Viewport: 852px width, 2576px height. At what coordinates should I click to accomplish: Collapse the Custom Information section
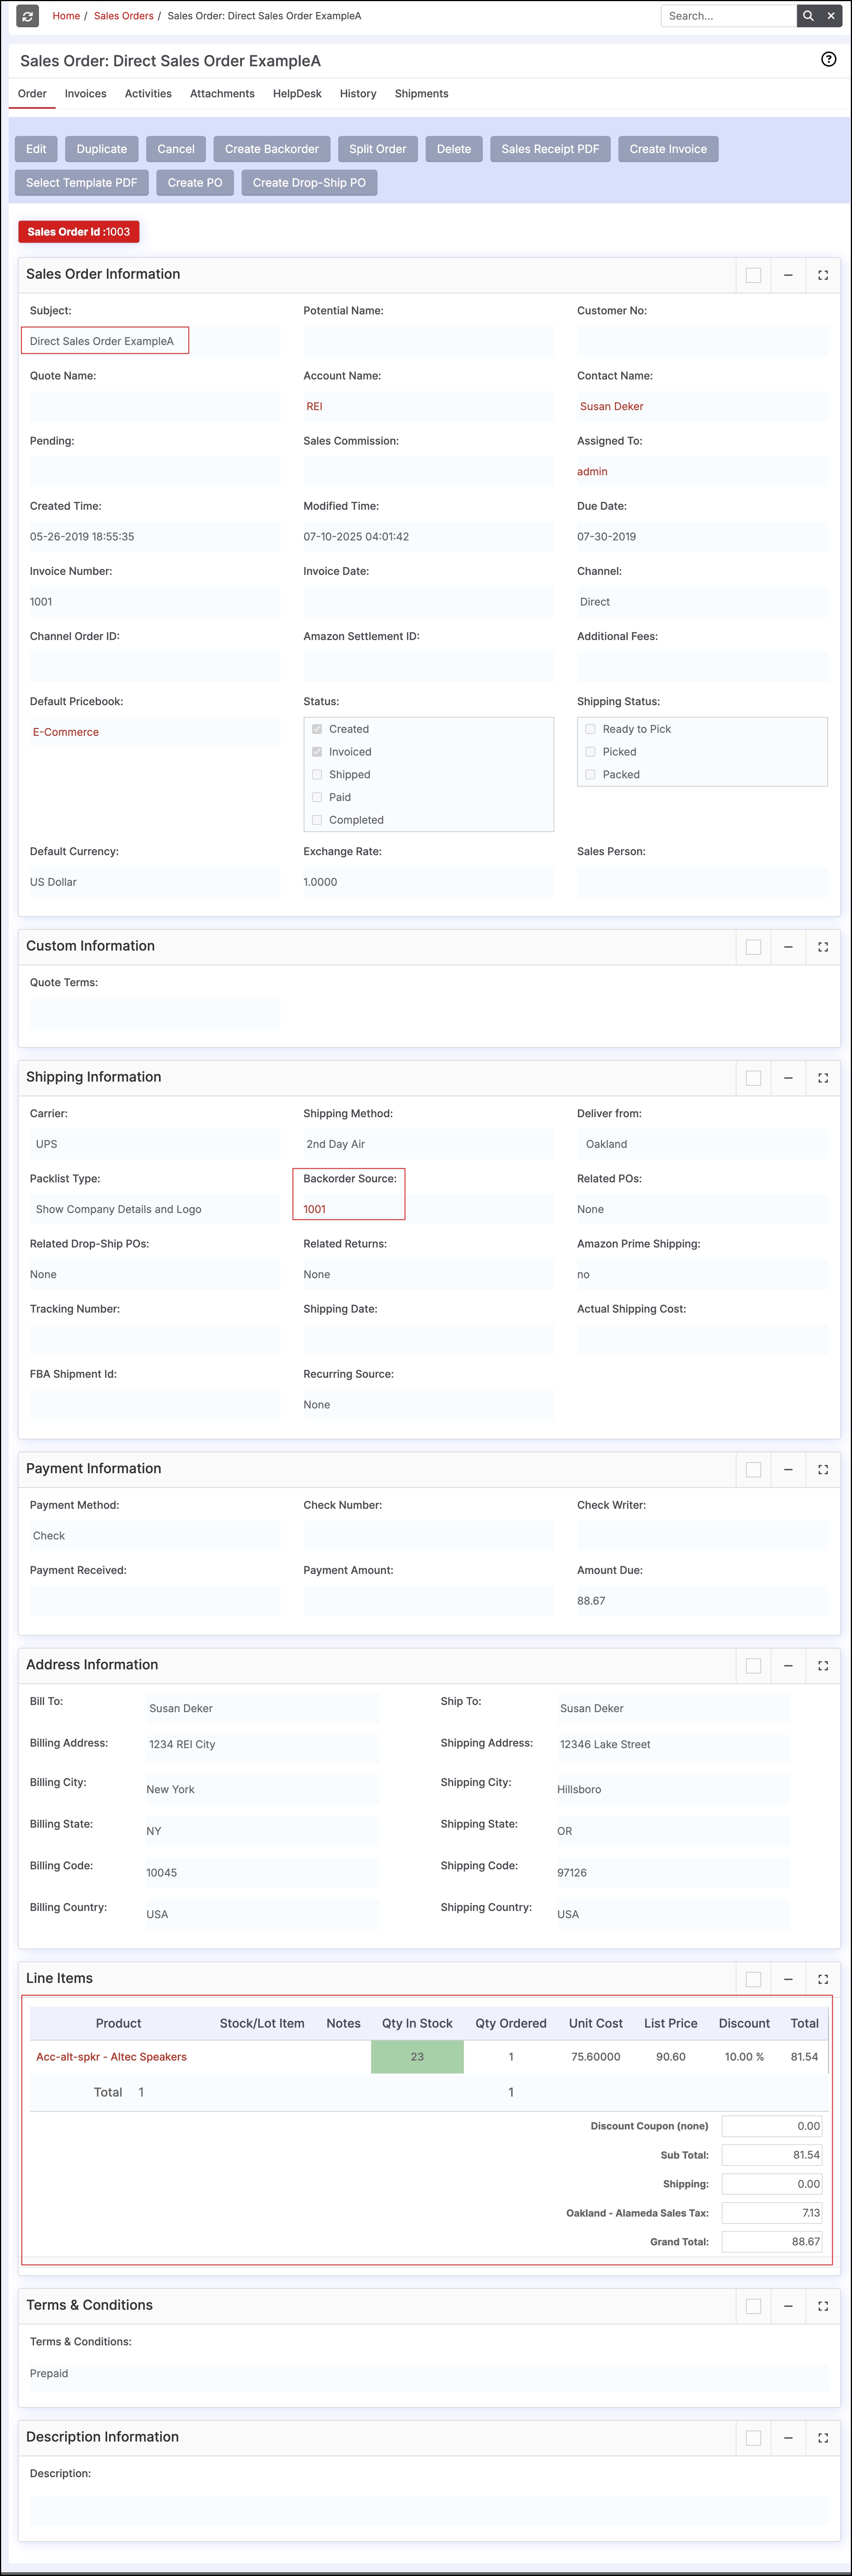(x=788, y=947)
